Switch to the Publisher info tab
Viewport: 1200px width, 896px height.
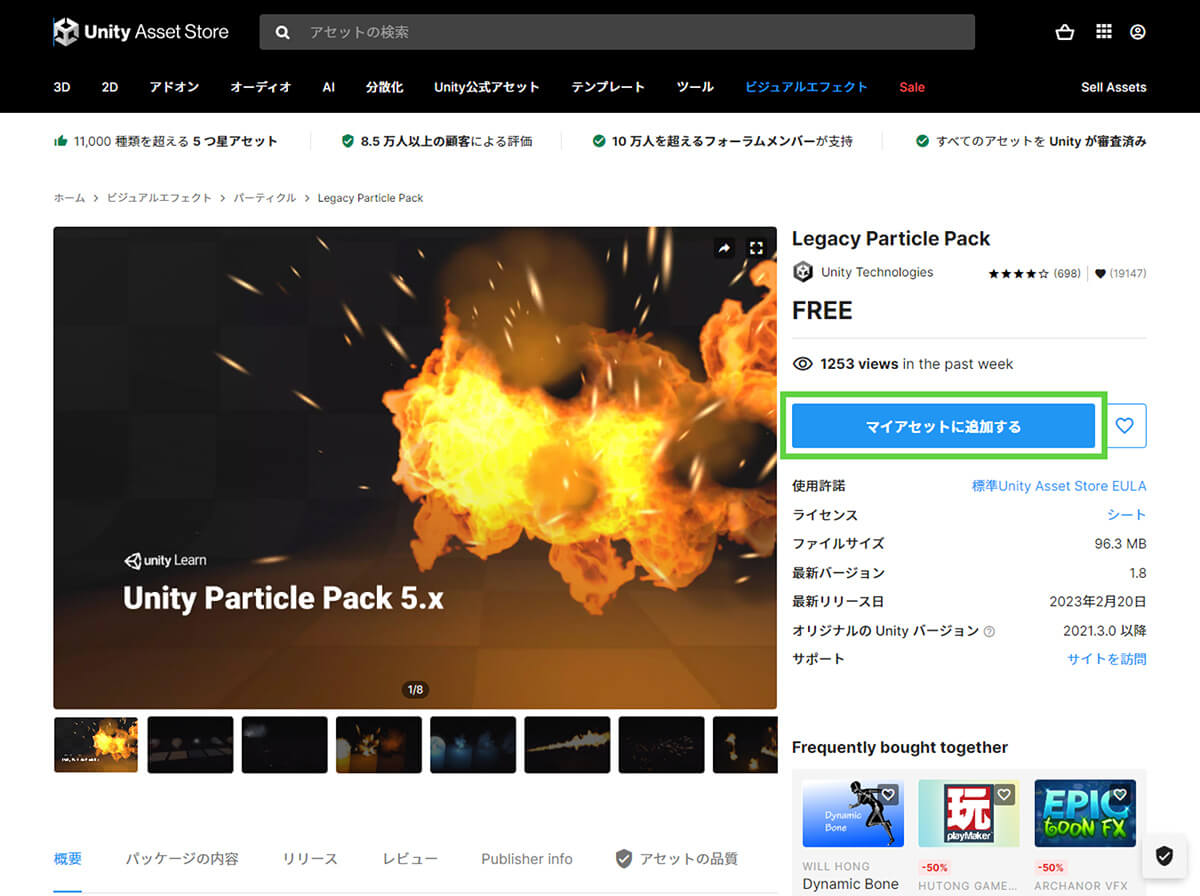(527, 859)
